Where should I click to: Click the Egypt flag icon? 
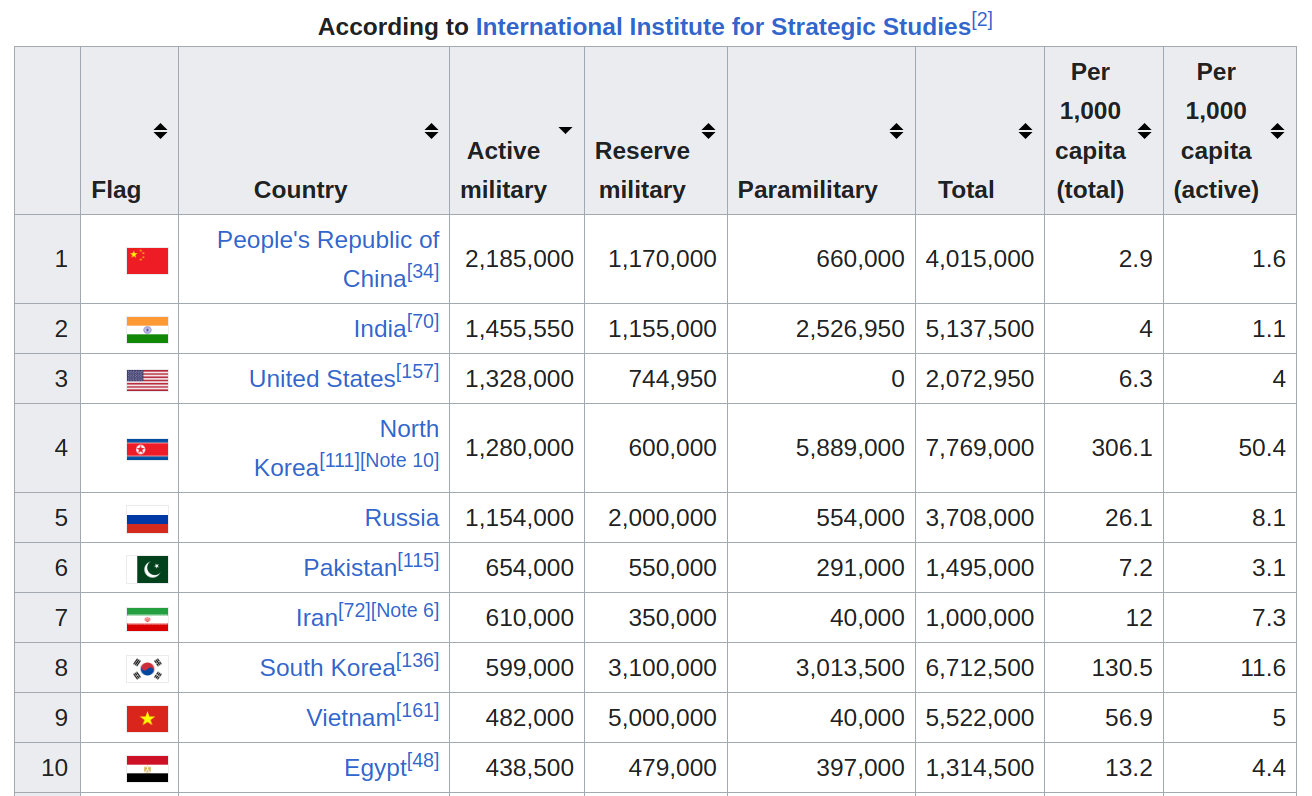(147, 769)
